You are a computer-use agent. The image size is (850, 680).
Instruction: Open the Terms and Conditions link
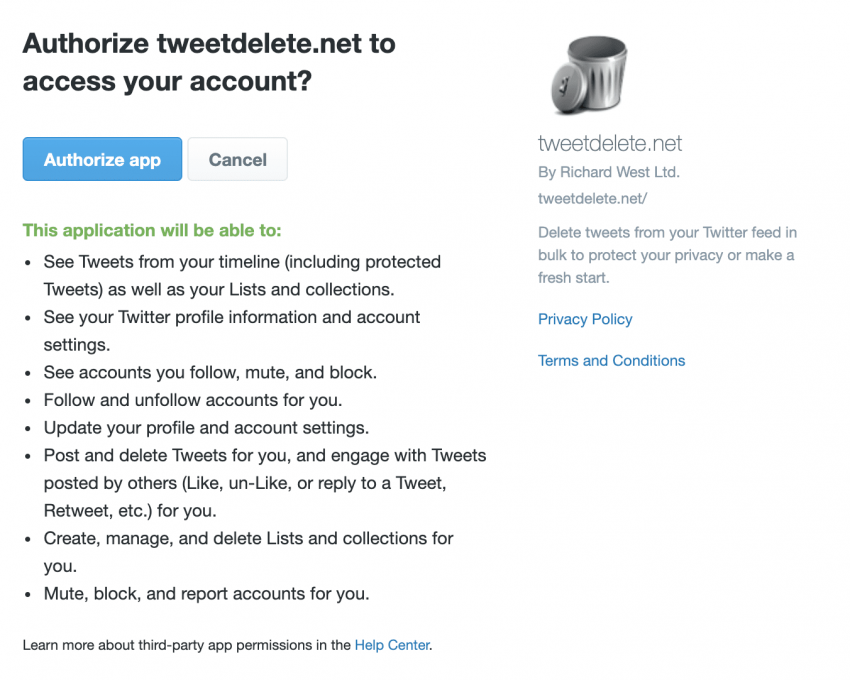[611, 360]
